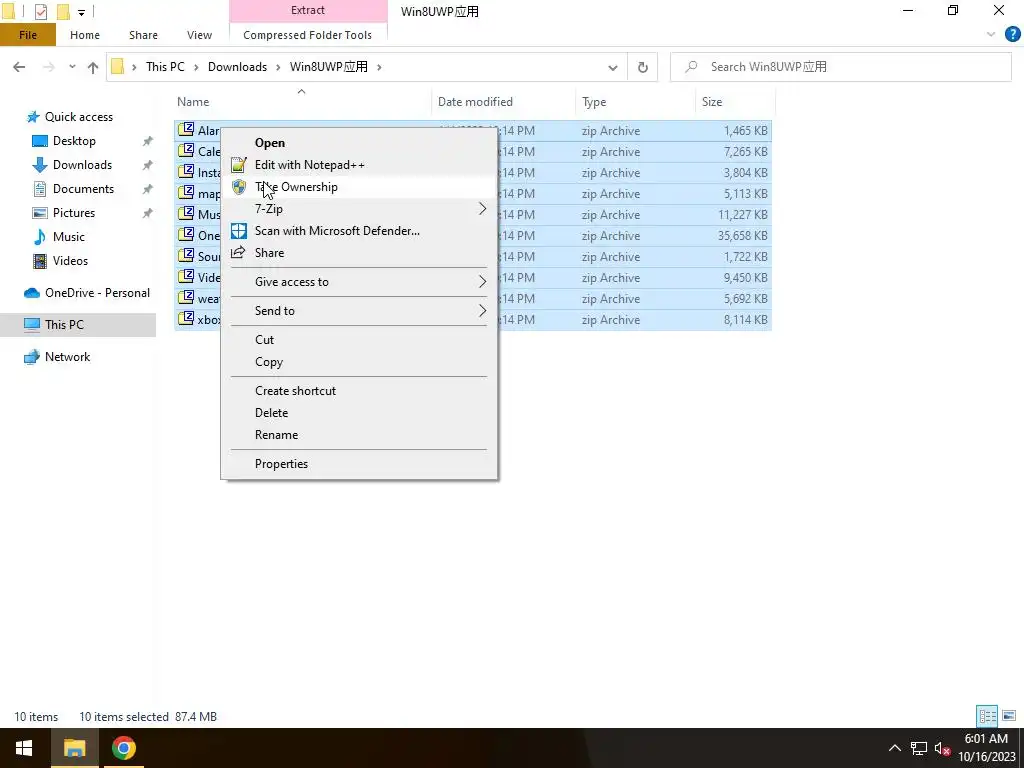Launch Google Chrome from the taskbar
This screenshot has width=1024, height=768.
click(123, 748)
